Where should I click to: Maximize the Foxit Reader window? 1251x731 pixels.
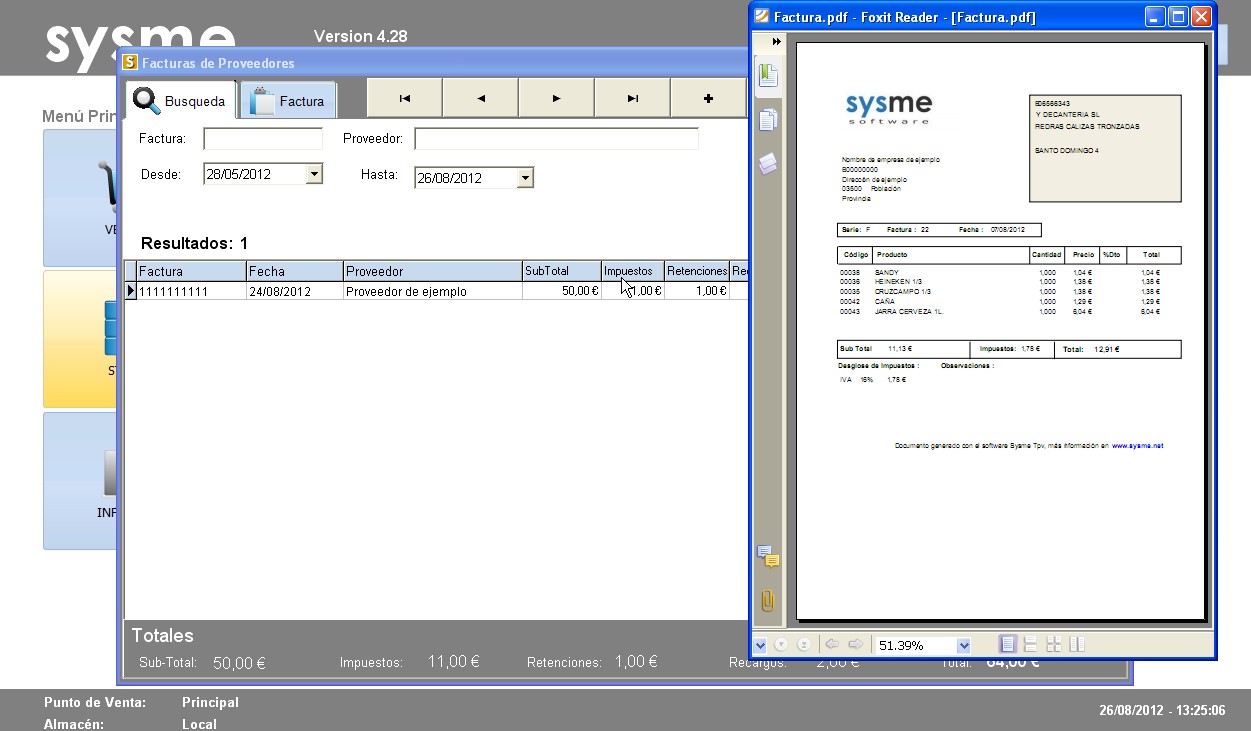pyautogui.click(x=1179, y=17)
